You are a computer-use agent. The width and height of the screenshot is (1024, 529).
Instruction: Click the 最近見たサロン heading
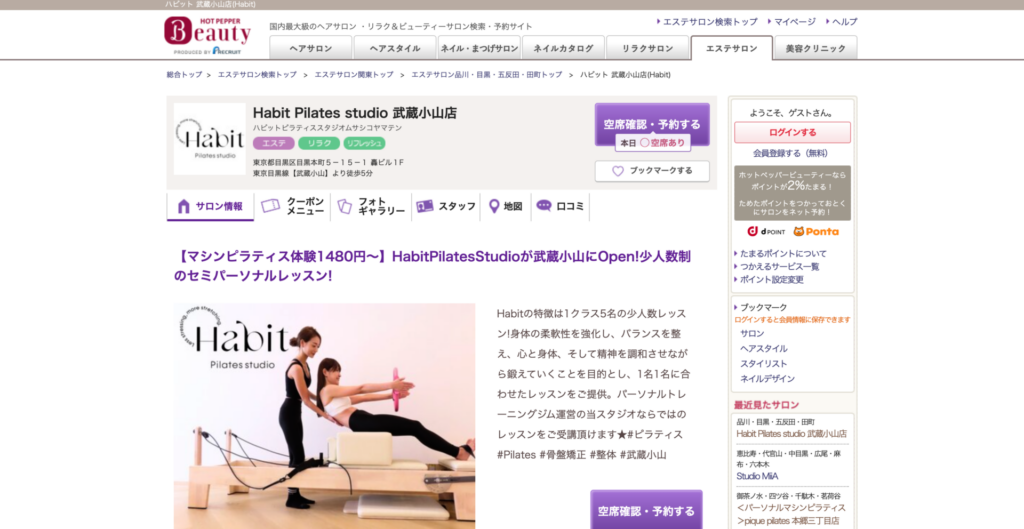(766, 405)
